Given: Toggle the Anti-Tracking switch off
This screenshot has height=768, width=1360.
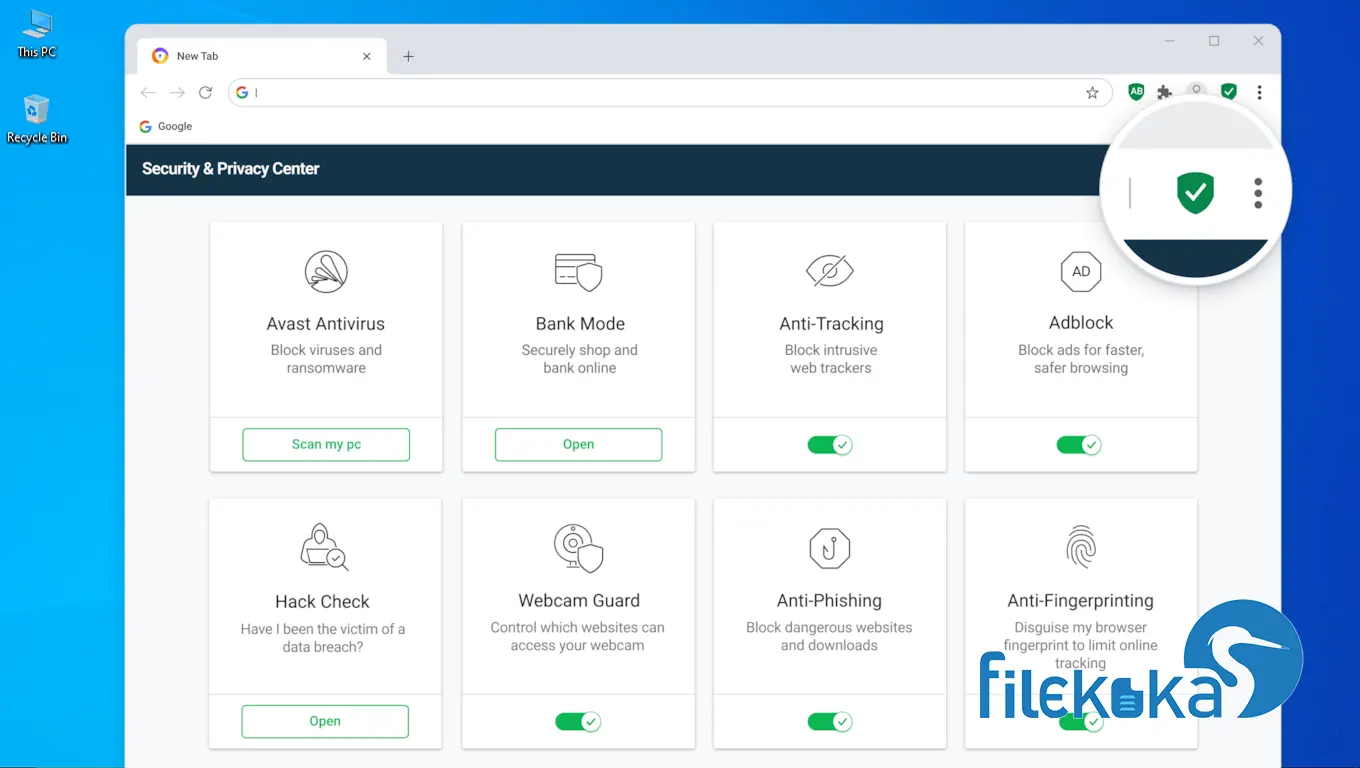Looking at the screenshot, I should [x=830, y=445].
